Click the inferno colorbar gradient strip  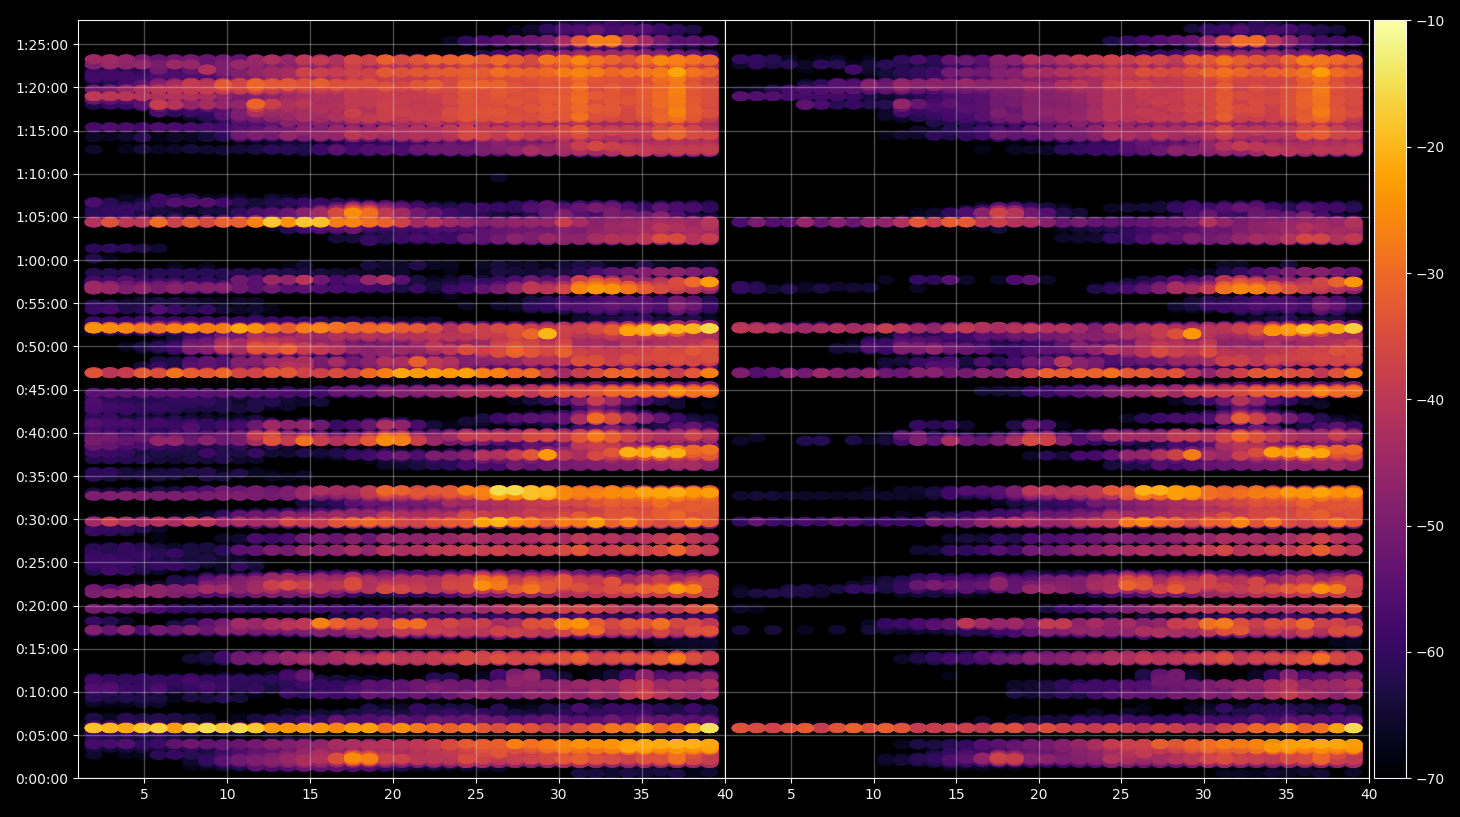coord(1390,399)
